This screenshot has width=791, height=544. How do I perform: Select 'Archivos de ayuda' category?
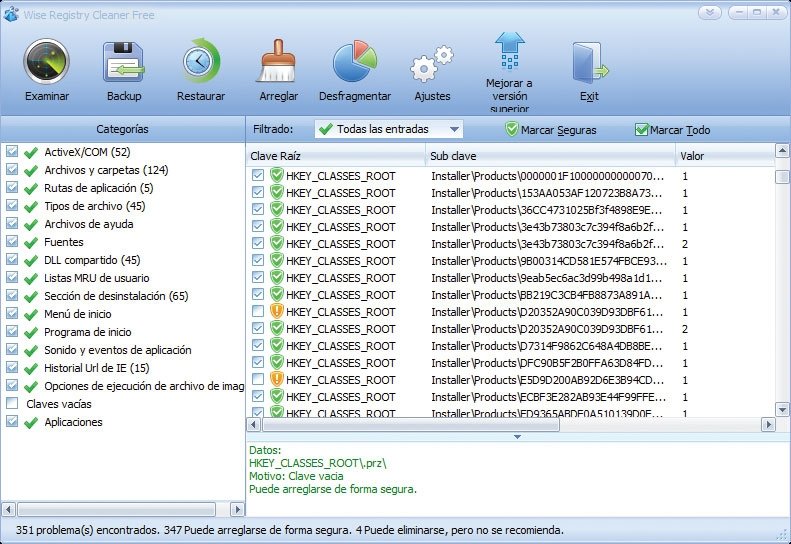(89, 224)
